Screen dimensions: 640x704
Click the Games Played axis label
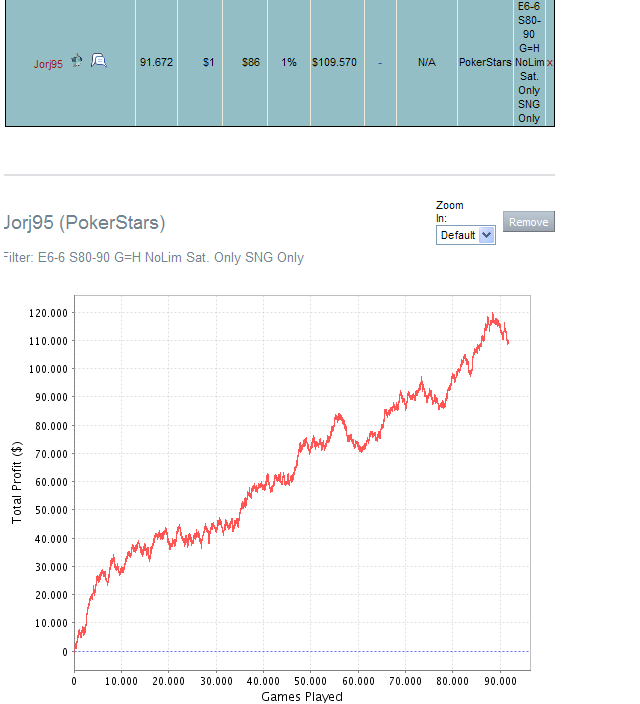pos(302,696)
